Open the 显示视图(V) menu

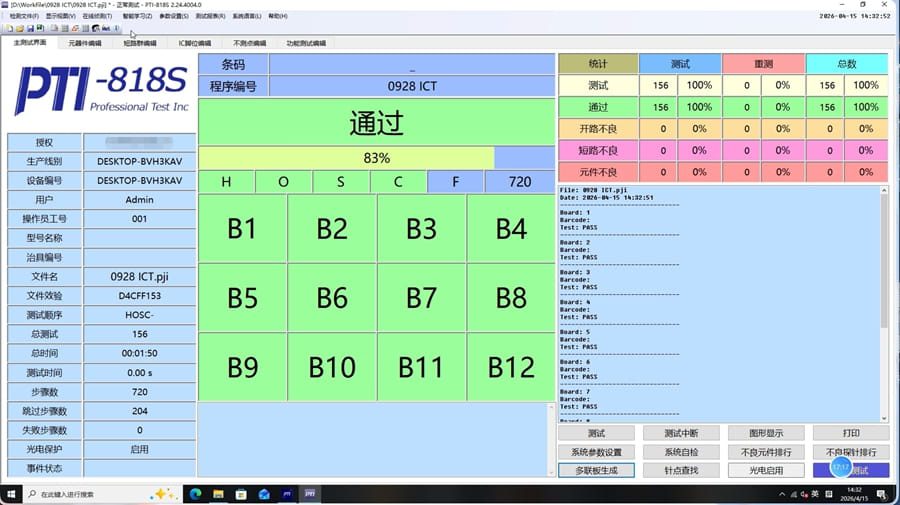61,16
